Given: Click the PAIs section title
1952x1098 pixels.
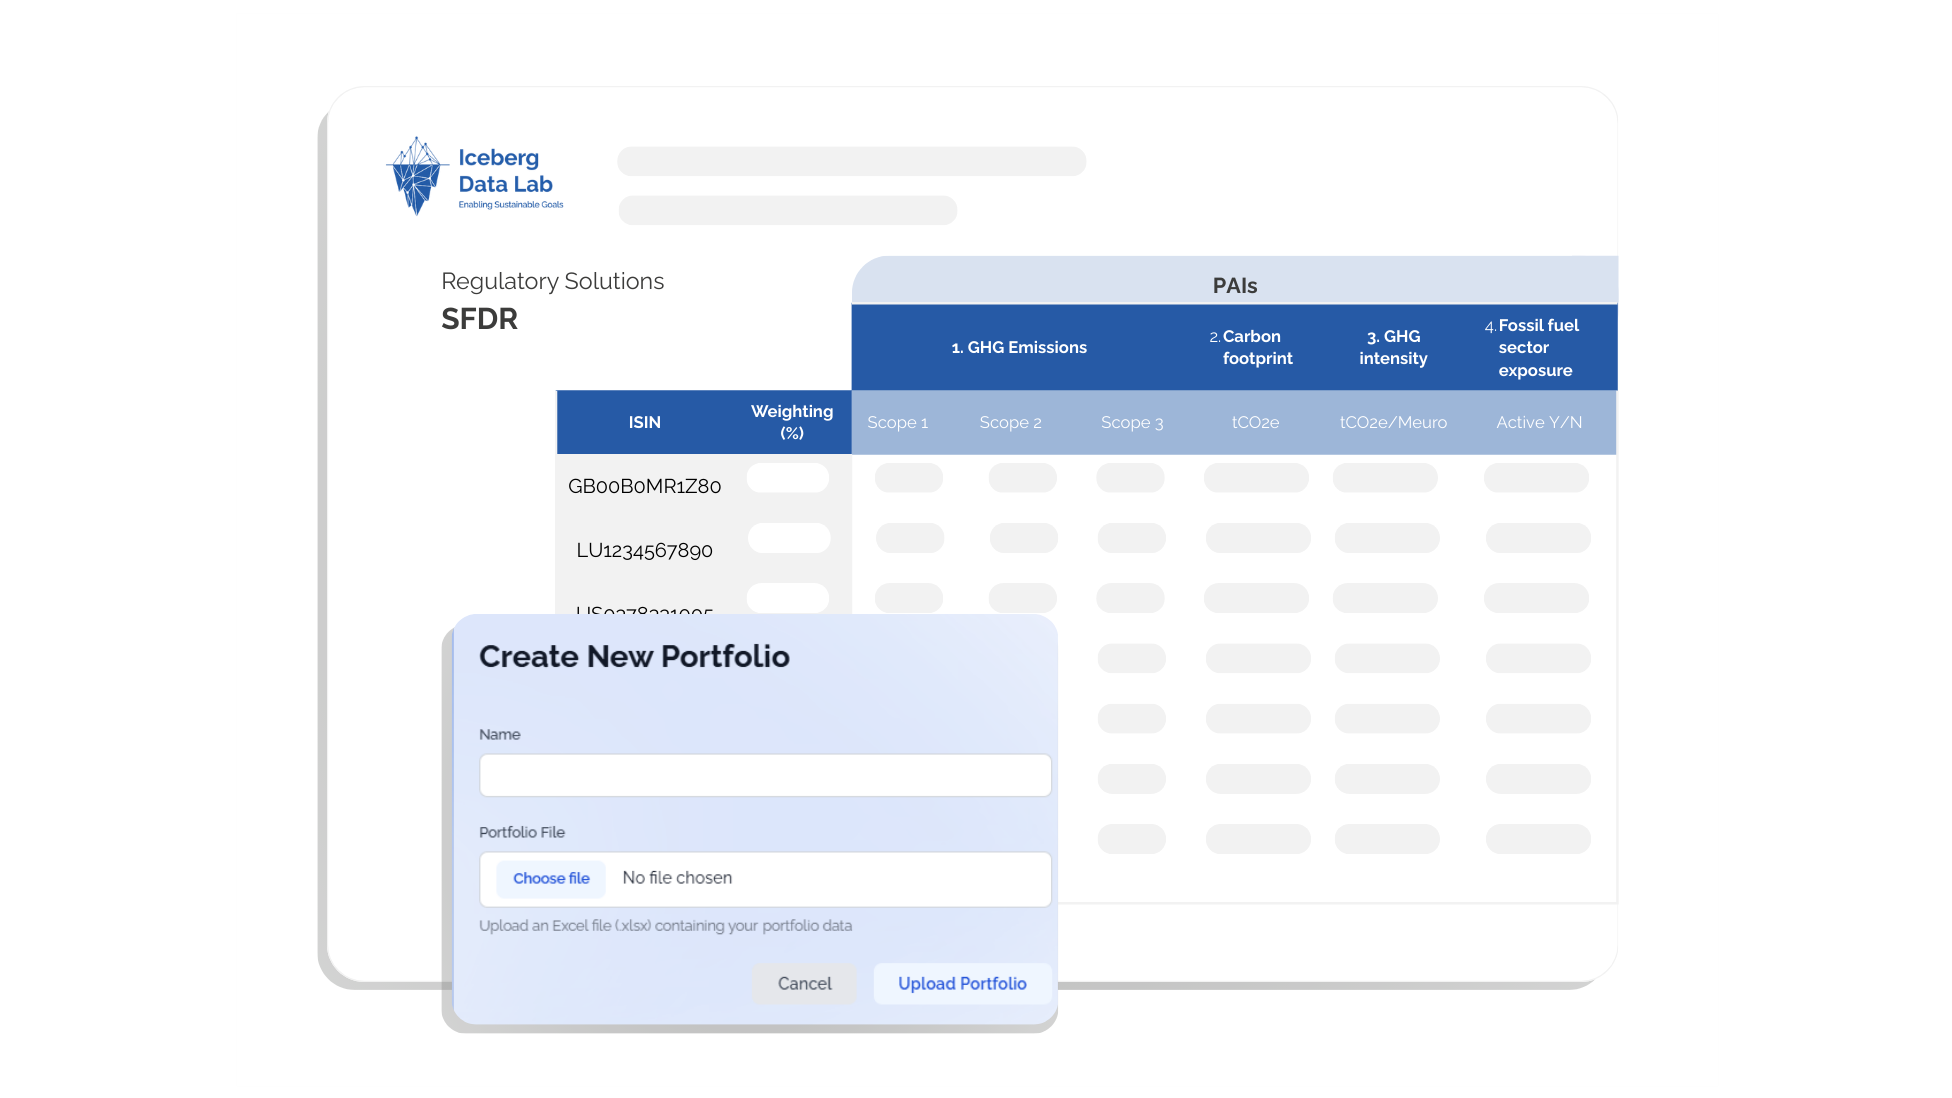Looking at the screenshot, I should 1234,285.
